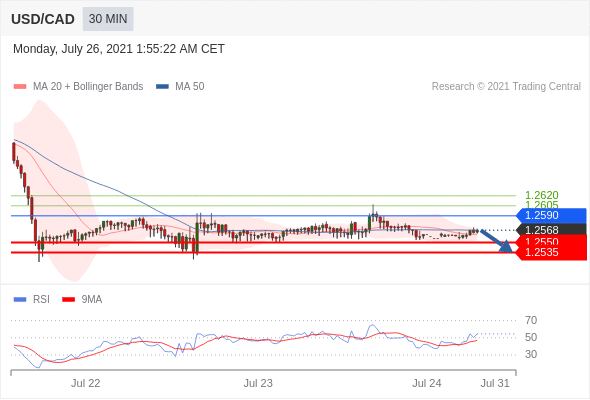Toggle the MA 20 + Bollinger Bands legend label

(88, 87)
